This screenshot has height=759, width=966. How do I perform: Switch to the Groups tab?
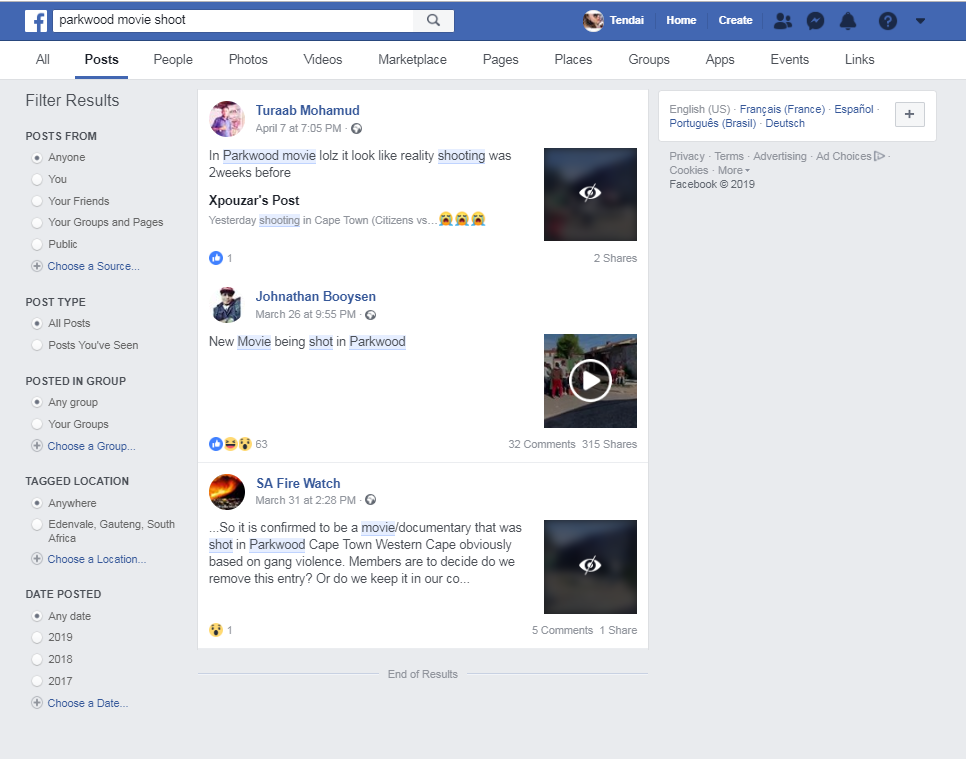click(649, 60)
